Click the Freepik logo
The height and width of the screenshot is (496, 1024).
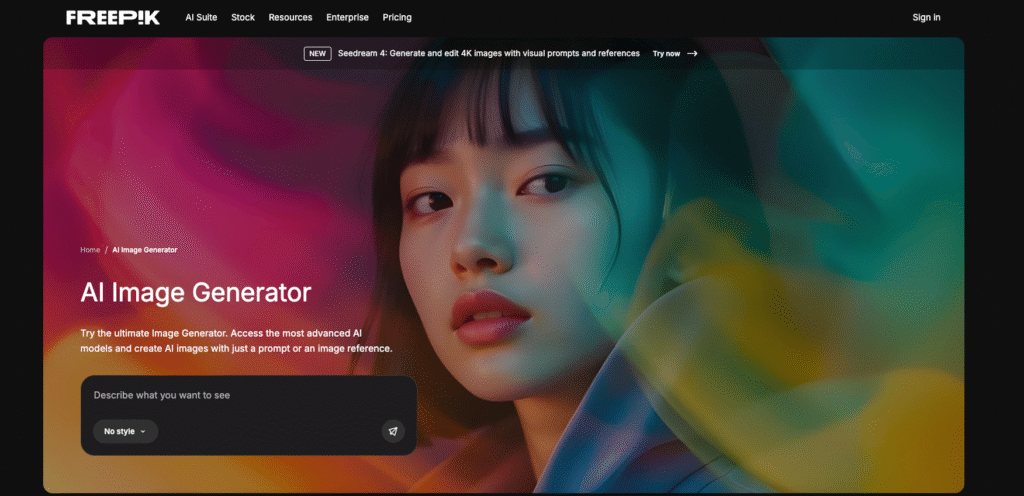tap(112, 17)
